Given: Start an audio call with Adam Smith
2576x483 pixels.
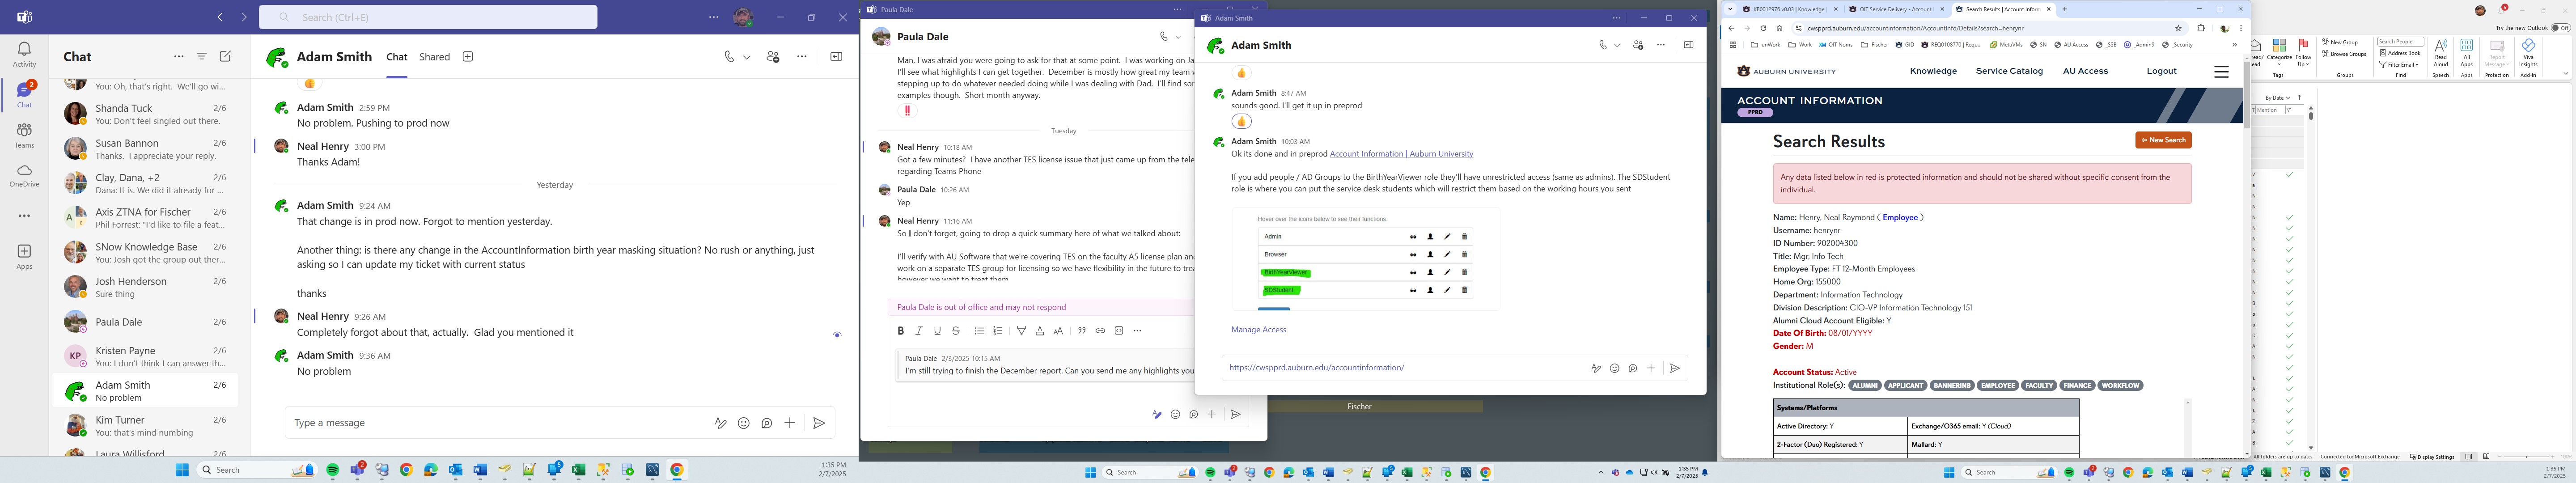Looking at the screenshot, I should [x=730, y=57].
